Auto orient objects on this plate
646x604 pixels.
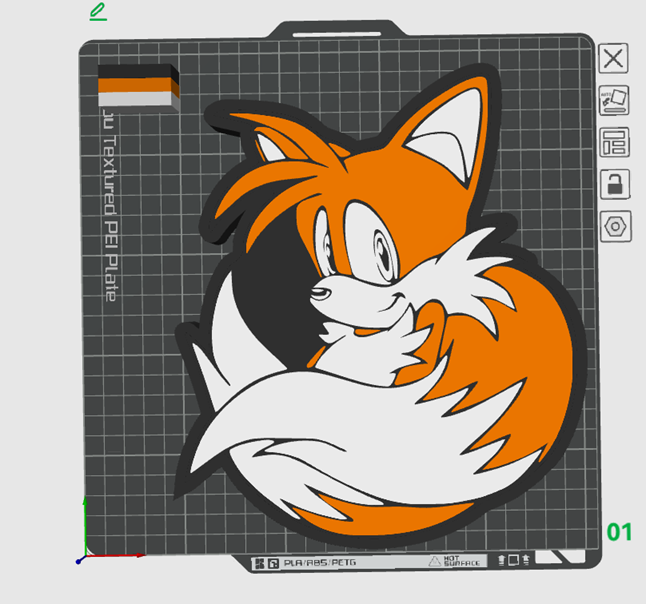click(613, 100)
